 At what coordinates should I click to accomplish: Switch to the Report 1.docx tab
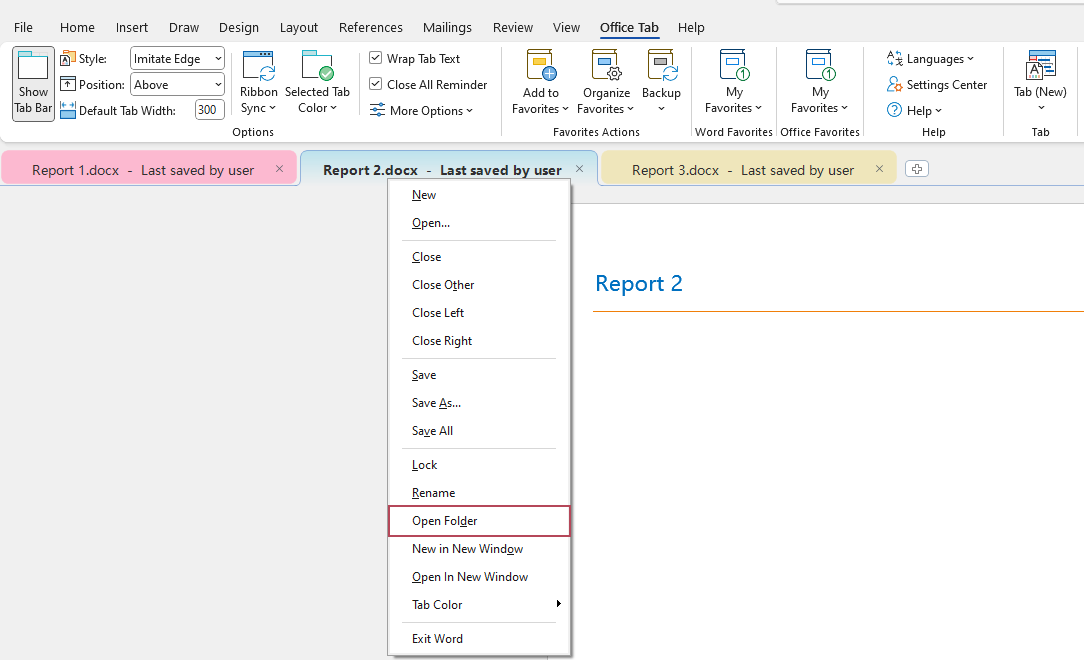pos(143,170)
